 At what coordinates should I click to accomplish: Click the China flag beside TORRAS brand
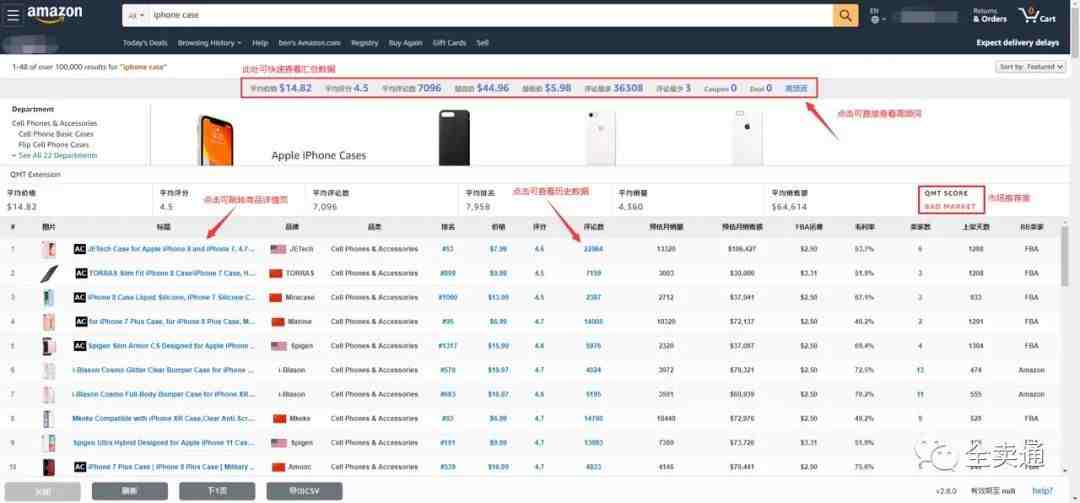(276, 273)
